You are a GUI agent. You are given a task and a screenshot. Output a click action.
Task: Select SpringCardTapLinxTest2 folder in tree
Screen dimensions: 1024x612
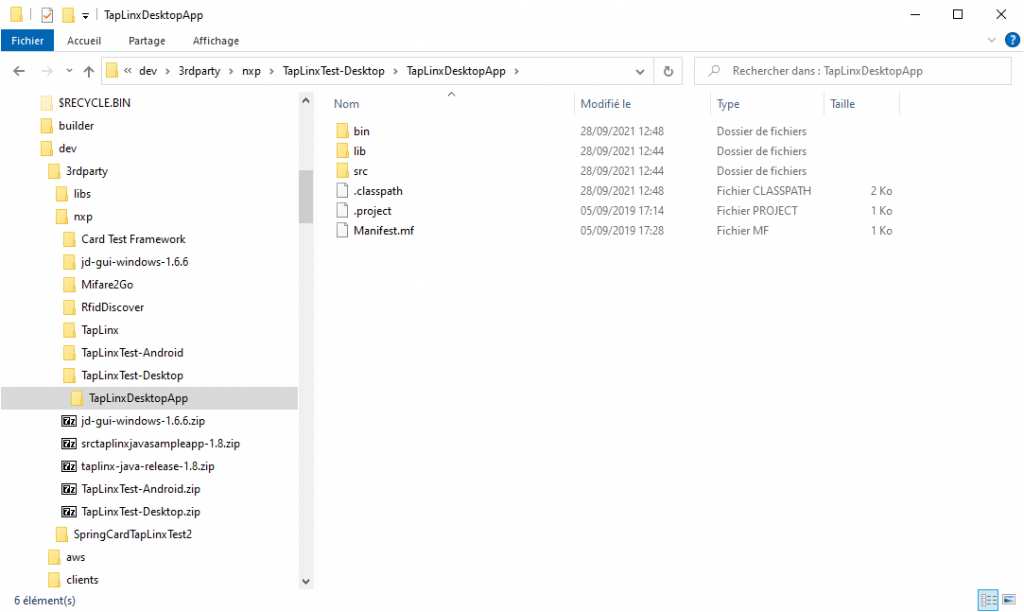click(x=133, y=534)
